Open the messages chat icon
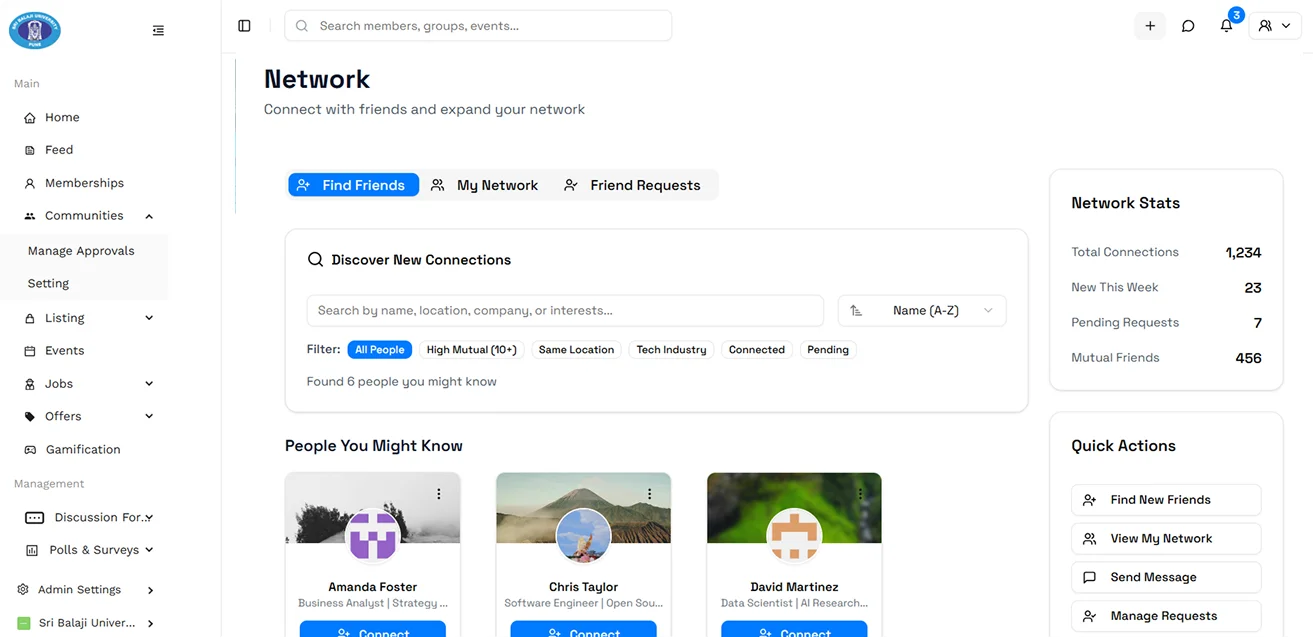1313x638 pixels. tap(1188, 26)
